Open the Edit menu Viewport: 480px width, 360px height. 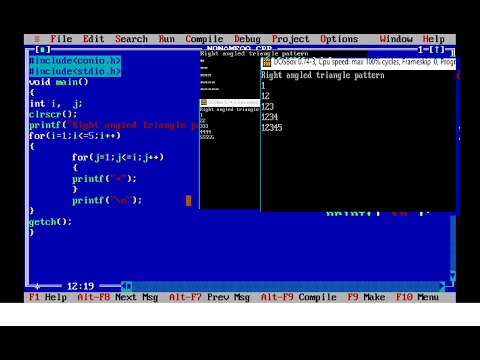(x=93, y=39)
